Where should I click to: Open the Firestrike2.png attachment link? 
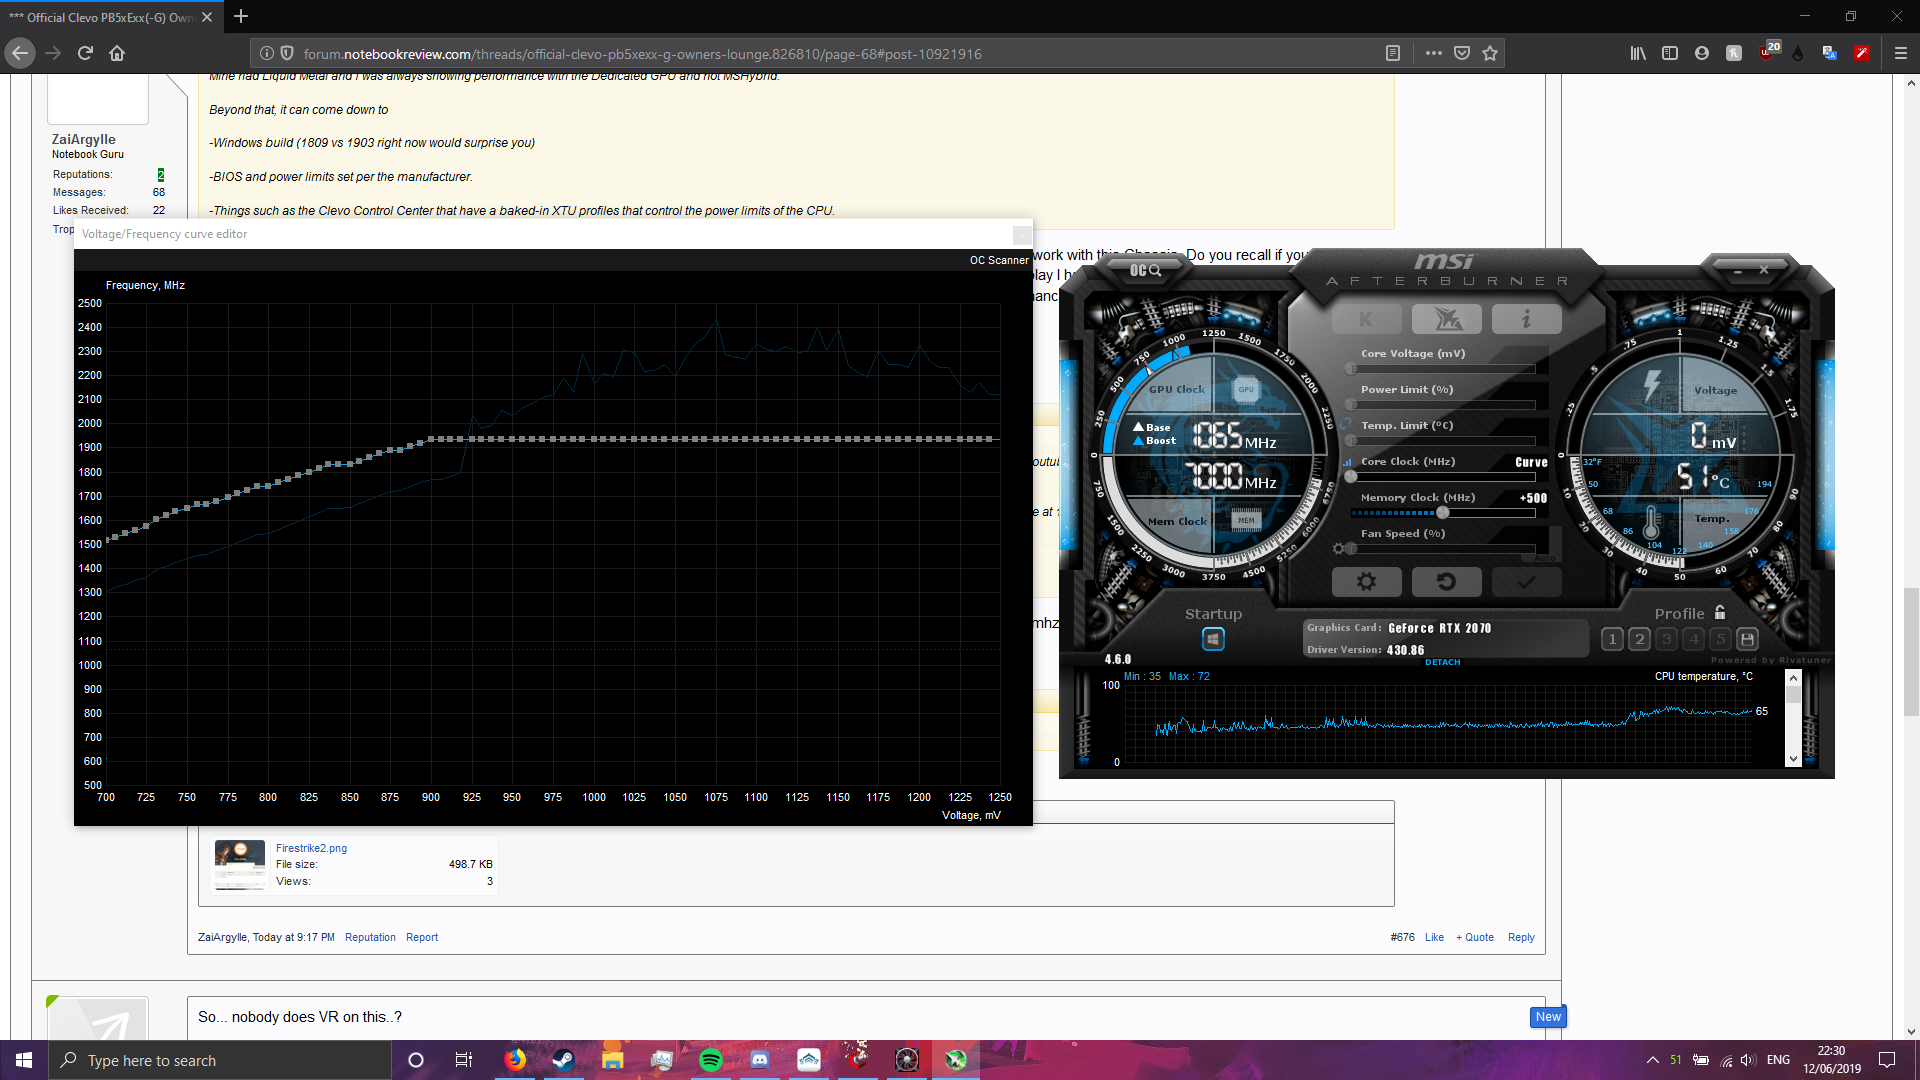(311, 848)
